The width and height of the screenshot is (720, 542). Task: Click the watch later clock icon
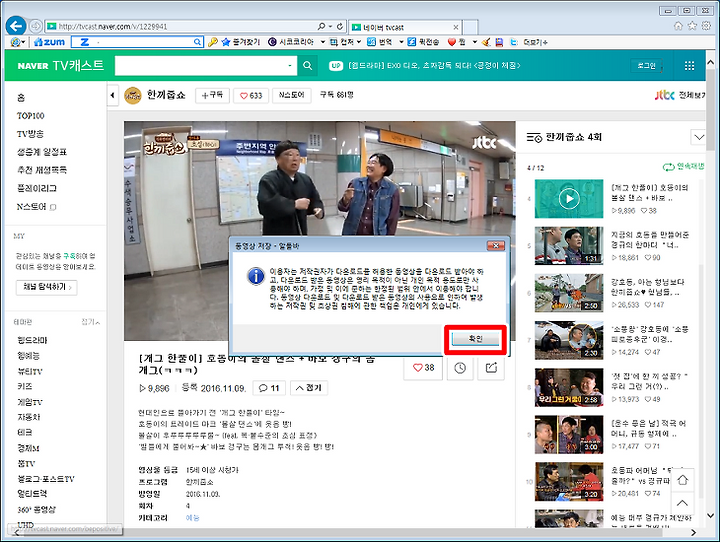[x=460, y=368]
